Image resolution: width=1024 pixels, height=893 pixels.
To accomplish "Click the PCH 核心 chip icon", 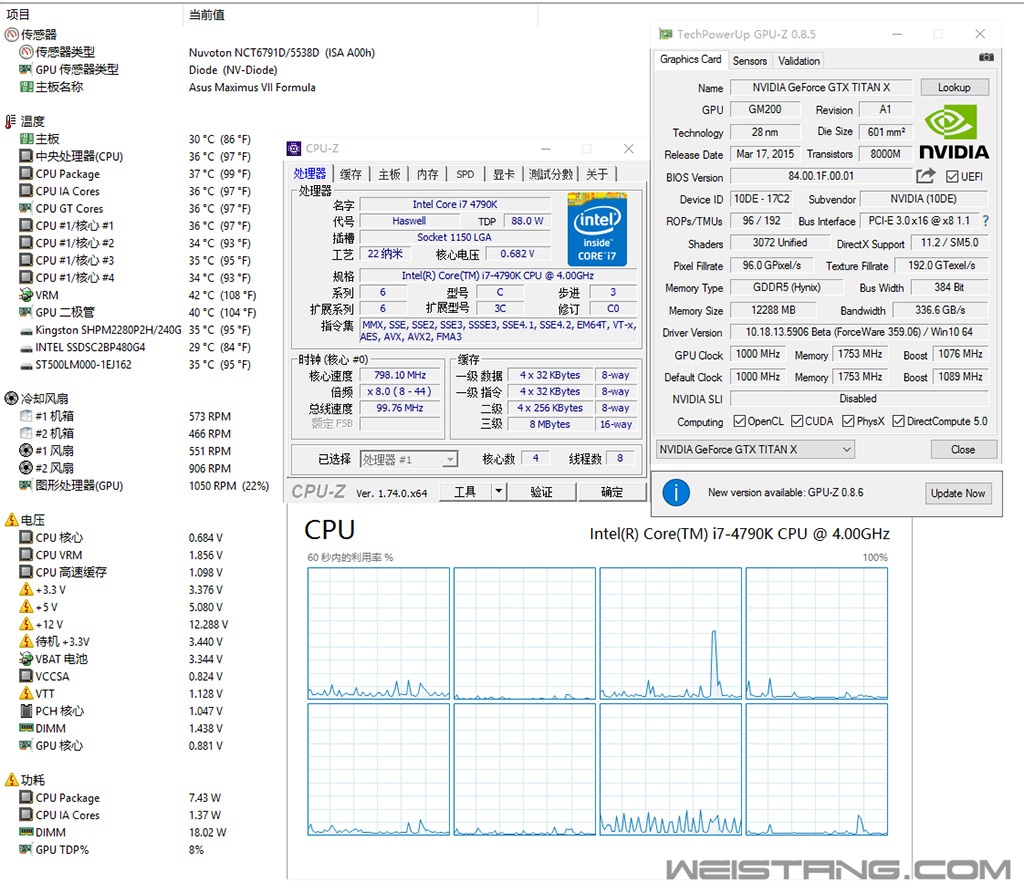I will click(x=26, y=711).
